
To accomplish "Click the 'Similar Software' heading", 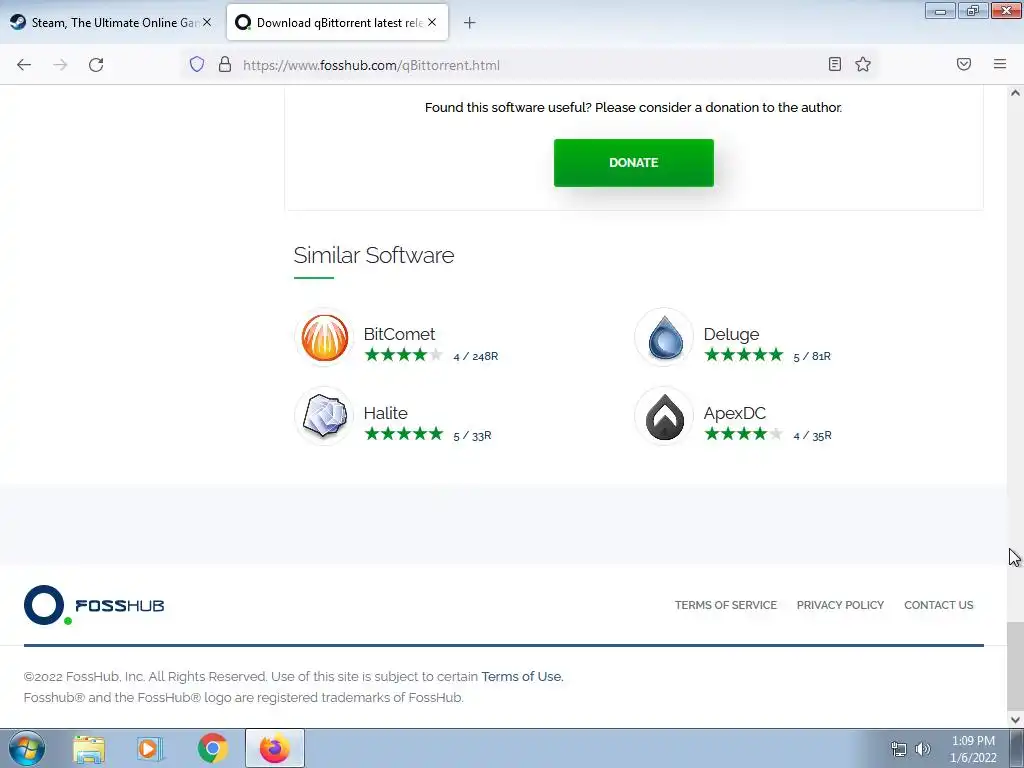I will [374, 255].
